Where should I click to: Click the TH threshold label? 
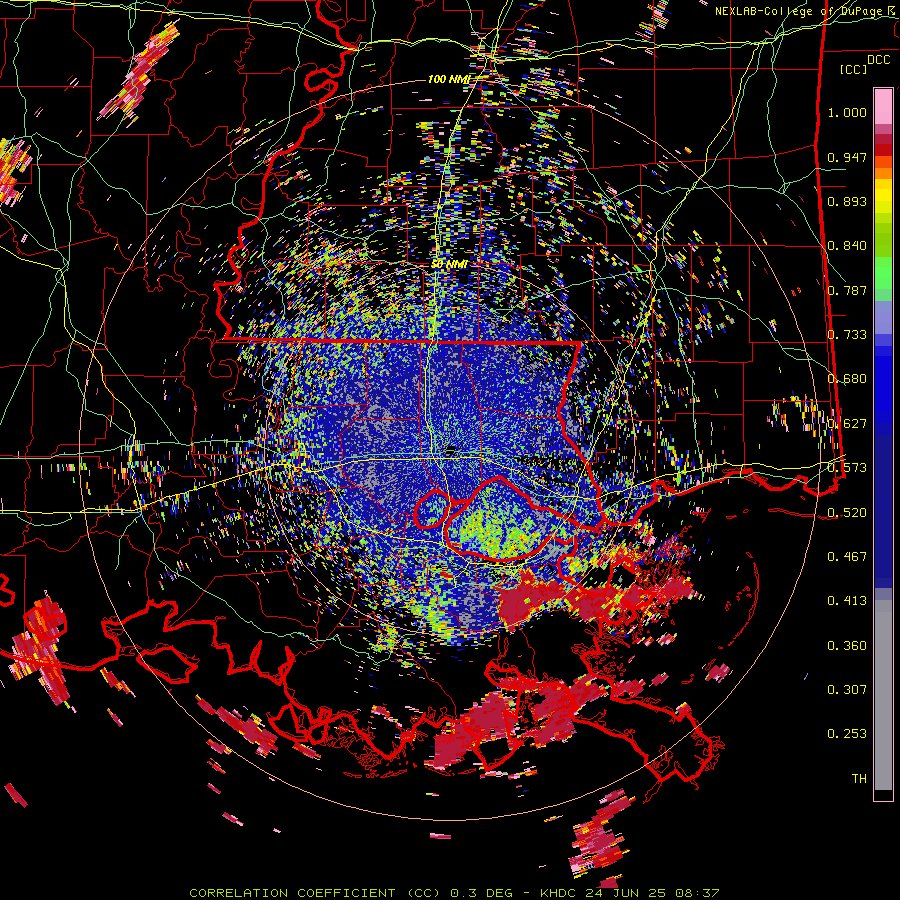[x=859, y=779]
